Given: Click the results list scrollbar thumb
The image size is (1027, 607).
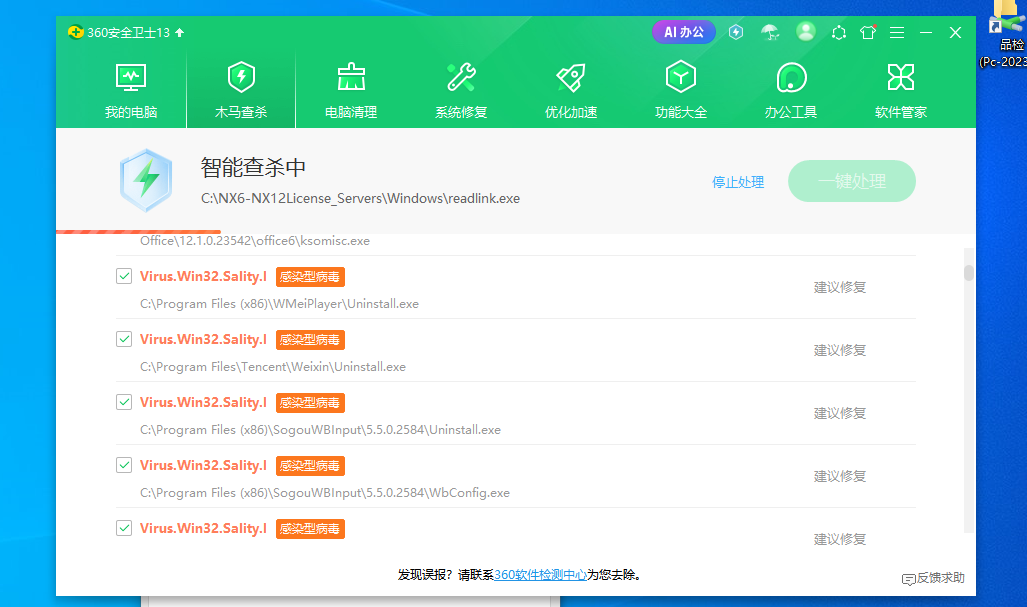Looking at the screenshot, I should point(969,272).
